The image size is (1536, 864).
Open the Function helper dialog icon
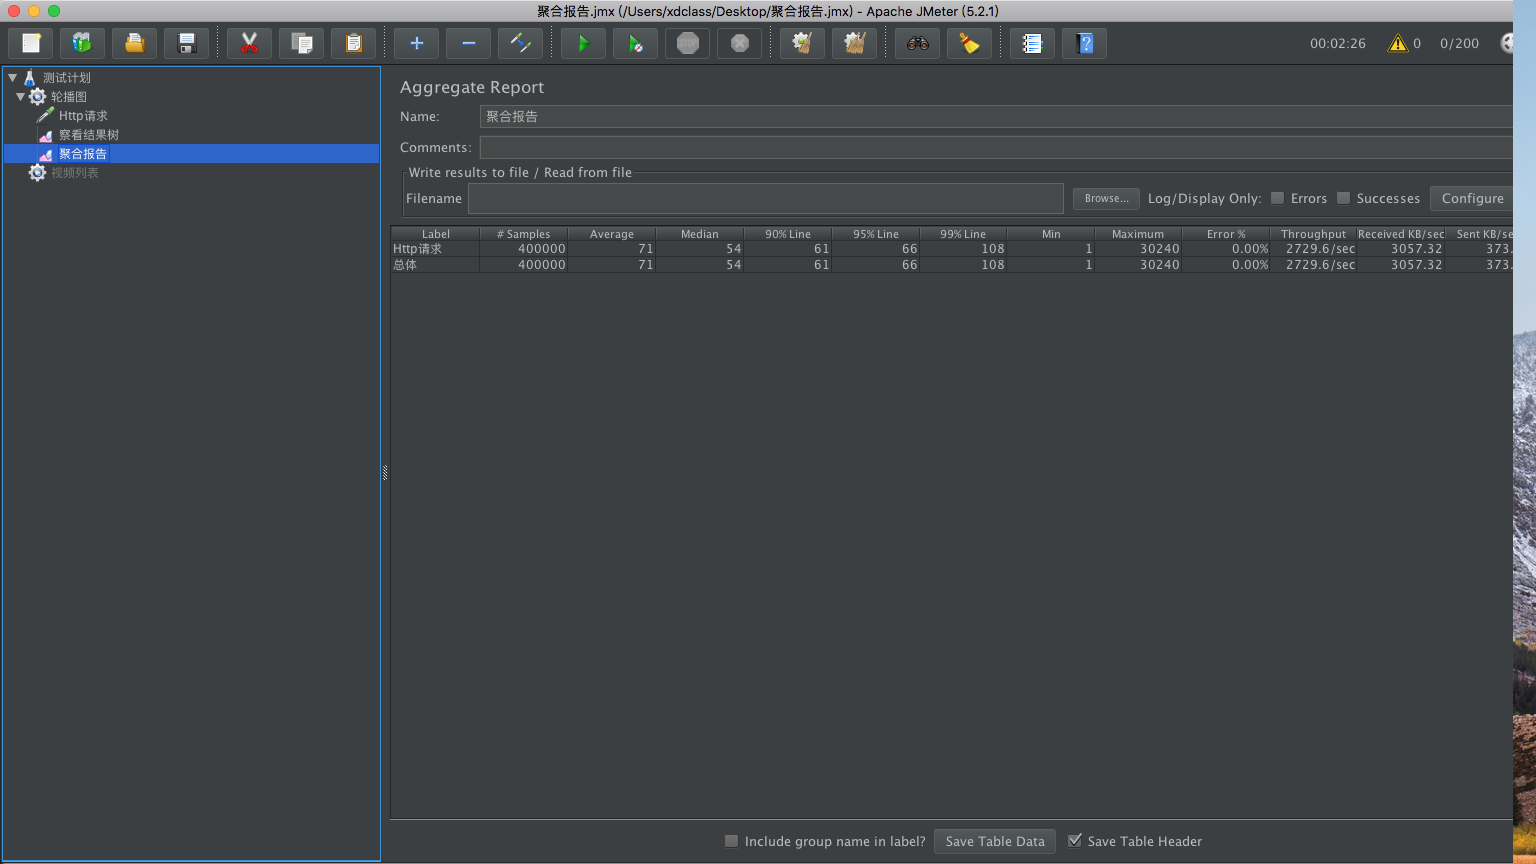1032,43
